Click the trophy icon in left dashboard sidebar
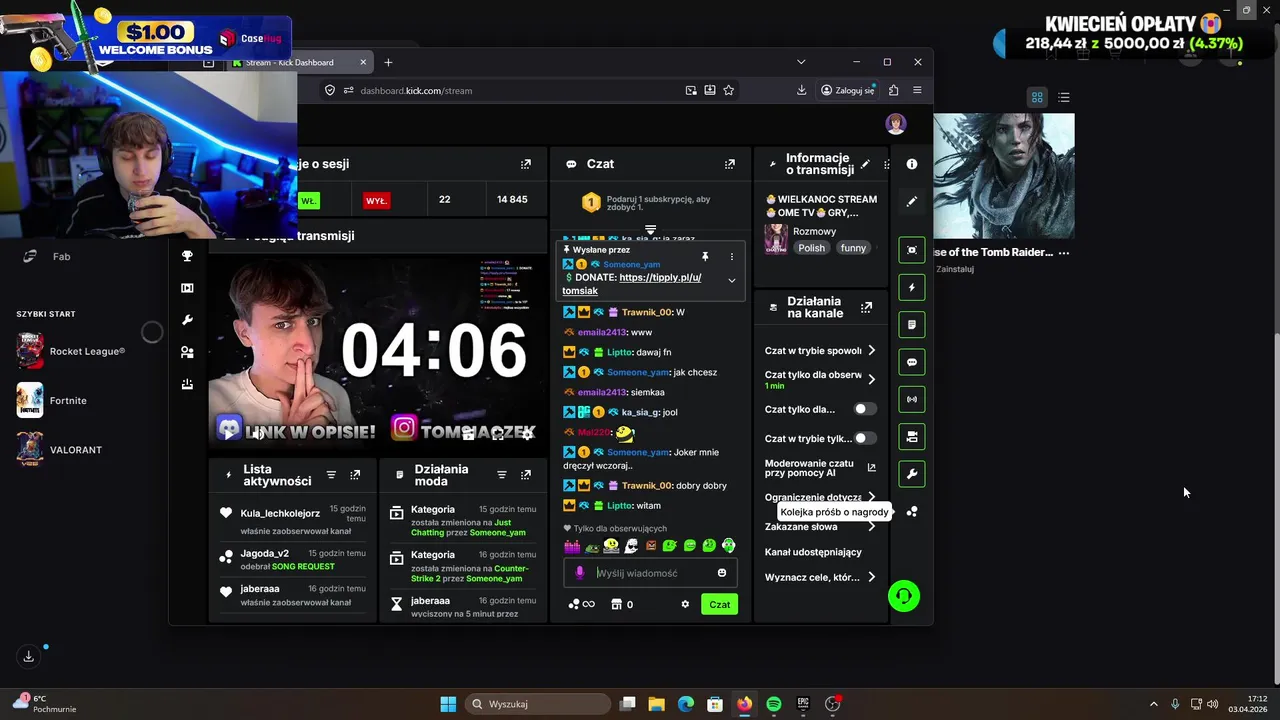 [187, 256]
